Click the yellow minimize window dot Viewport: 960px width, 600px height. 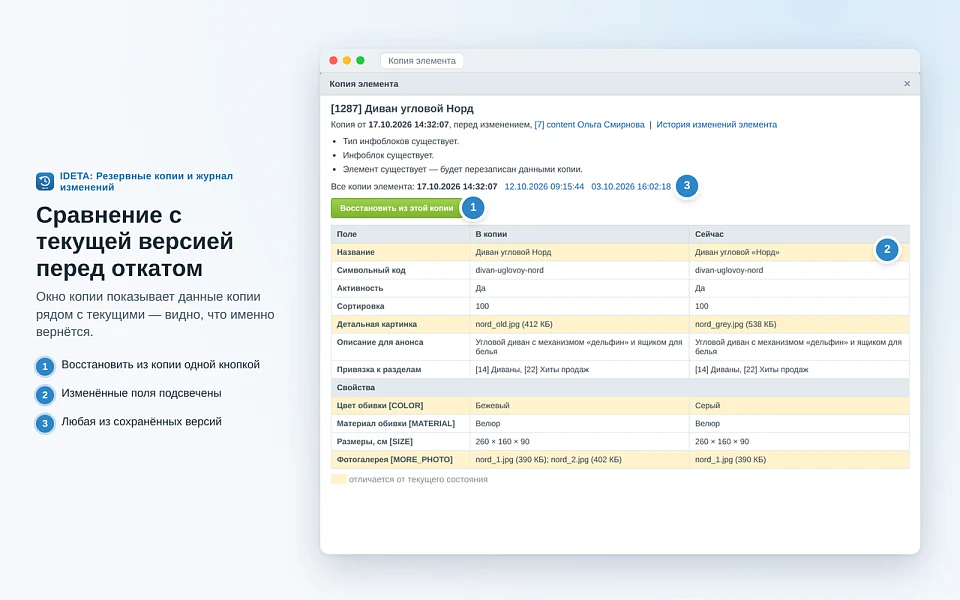[347, 60]
